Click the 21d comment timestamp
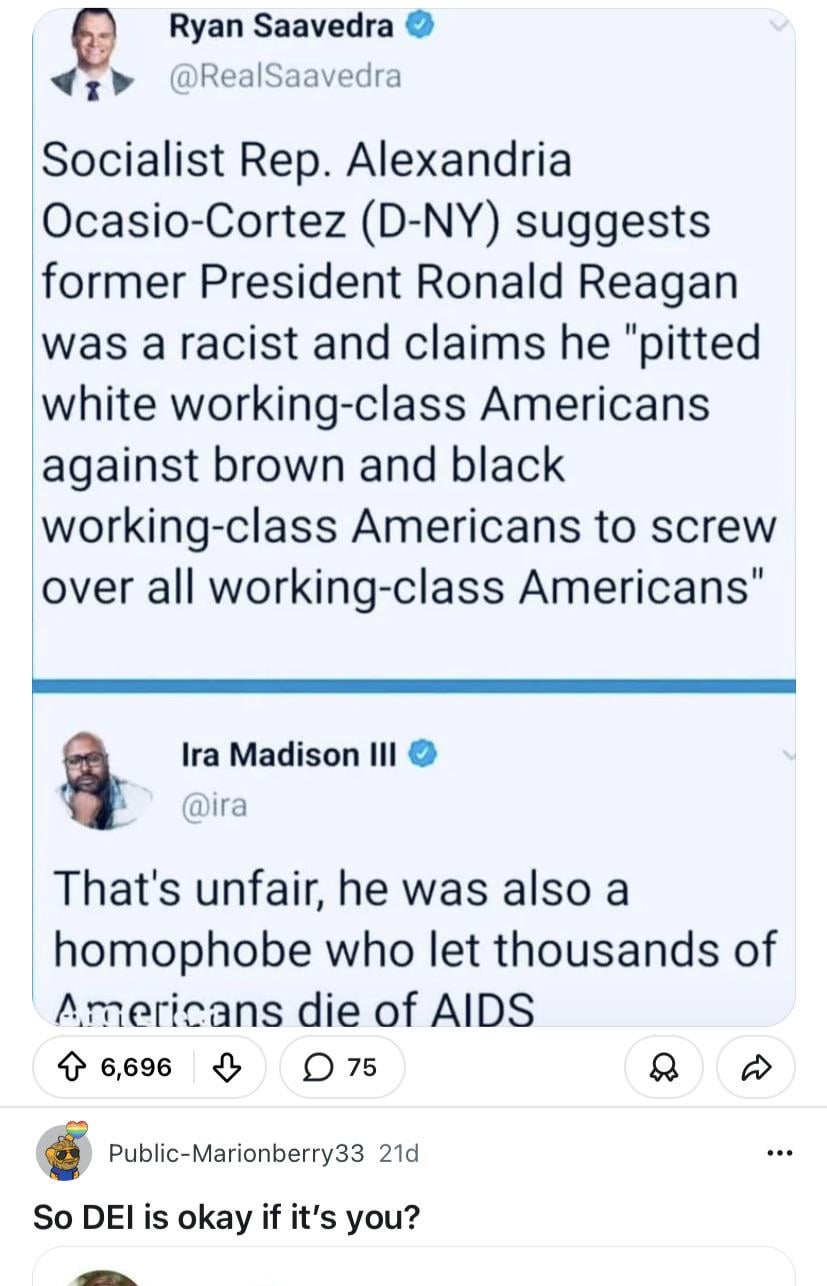This screenshot has height=1286, width=827. [399, 1154]
